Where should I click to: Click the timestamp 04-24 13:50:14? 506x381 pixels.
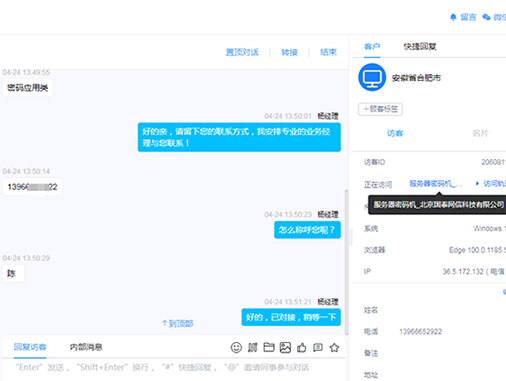tap(26, 171)
